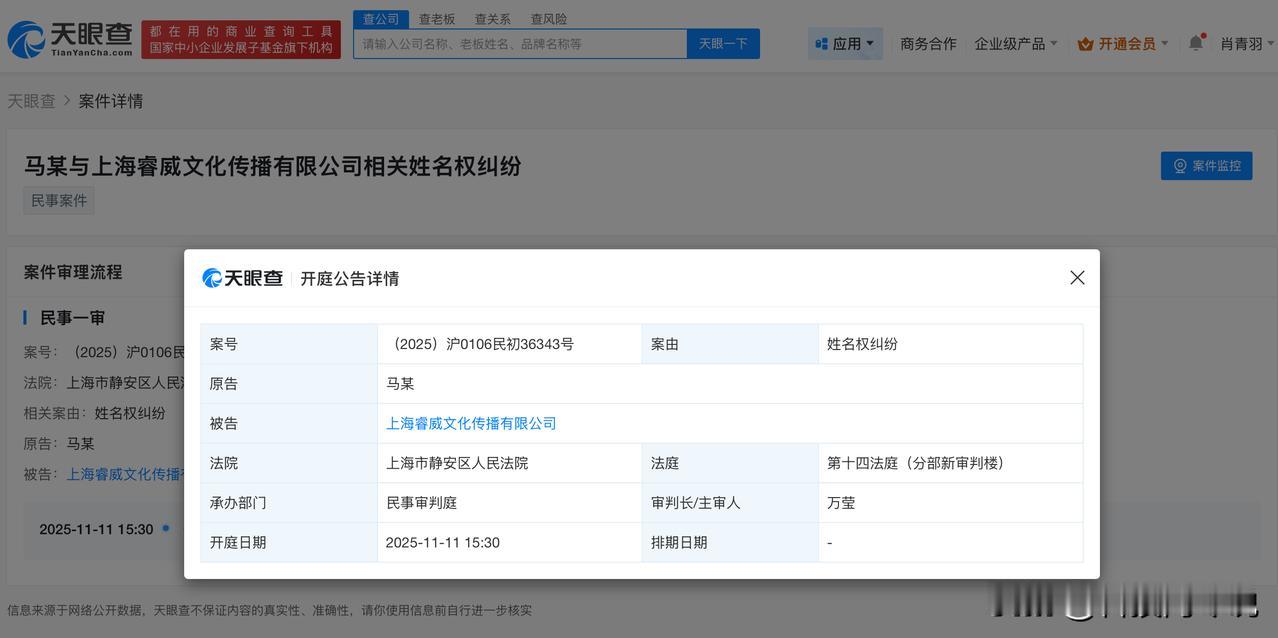
Task: Click the judge name 万莹 cell
Action: point(950,503)
